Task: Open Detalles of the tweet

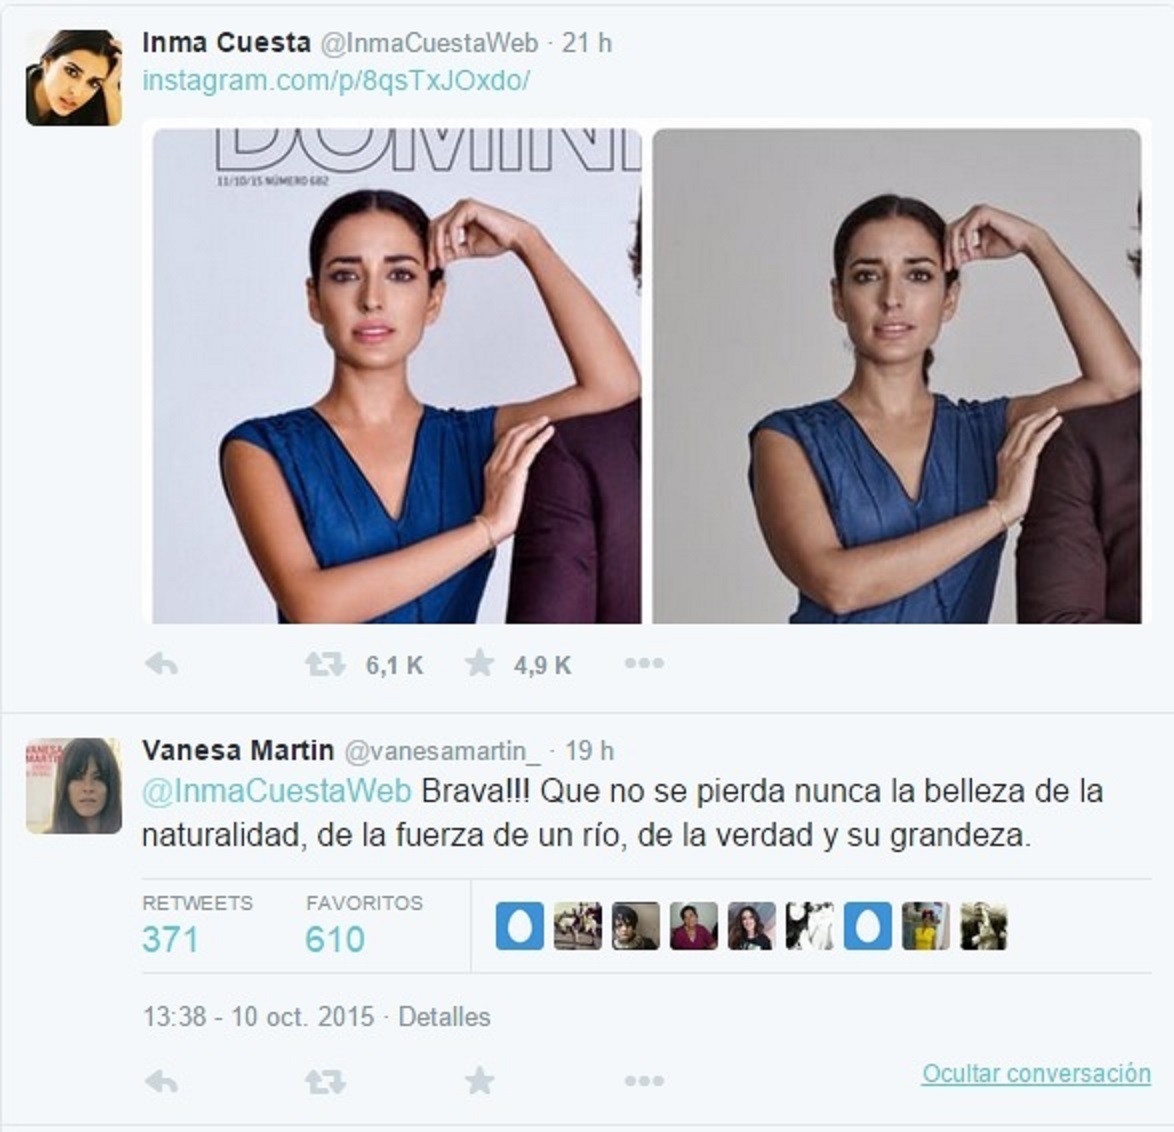Action: pos(444,1017)
